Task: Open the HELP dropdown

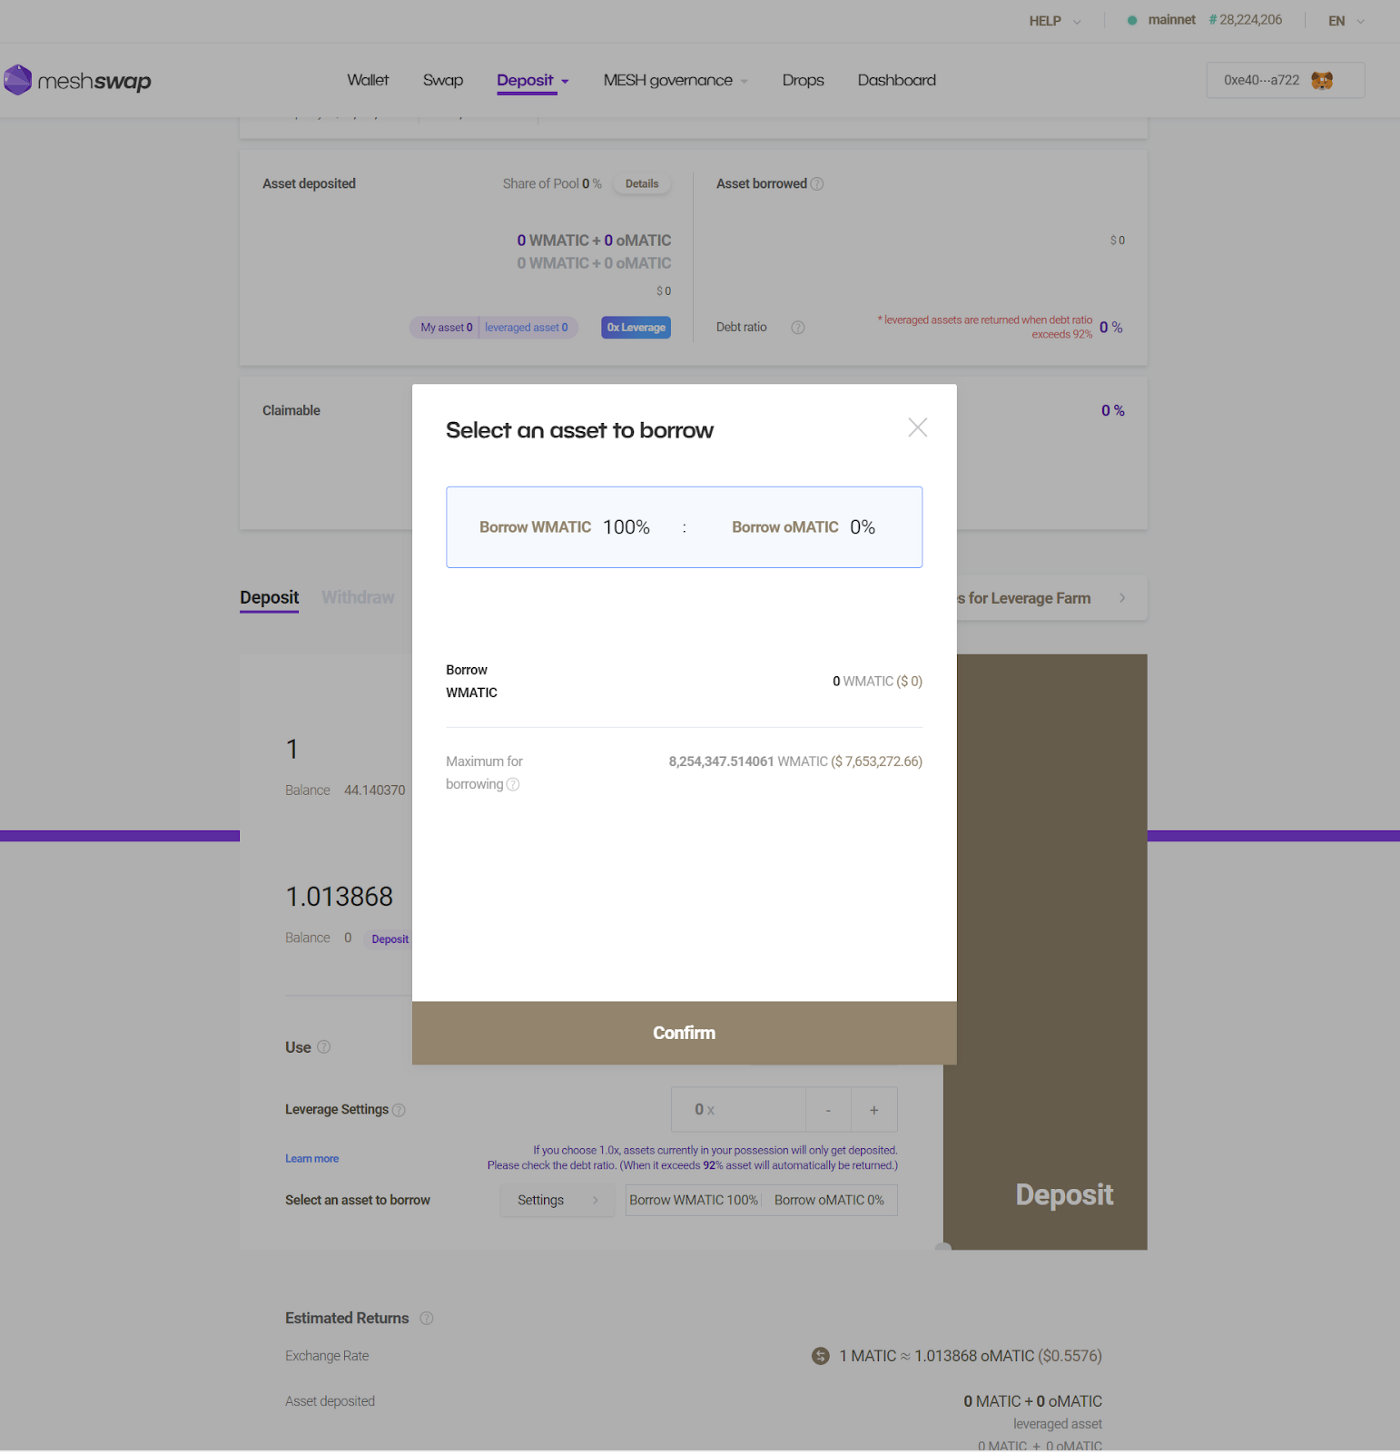Action: [1055, 21]
